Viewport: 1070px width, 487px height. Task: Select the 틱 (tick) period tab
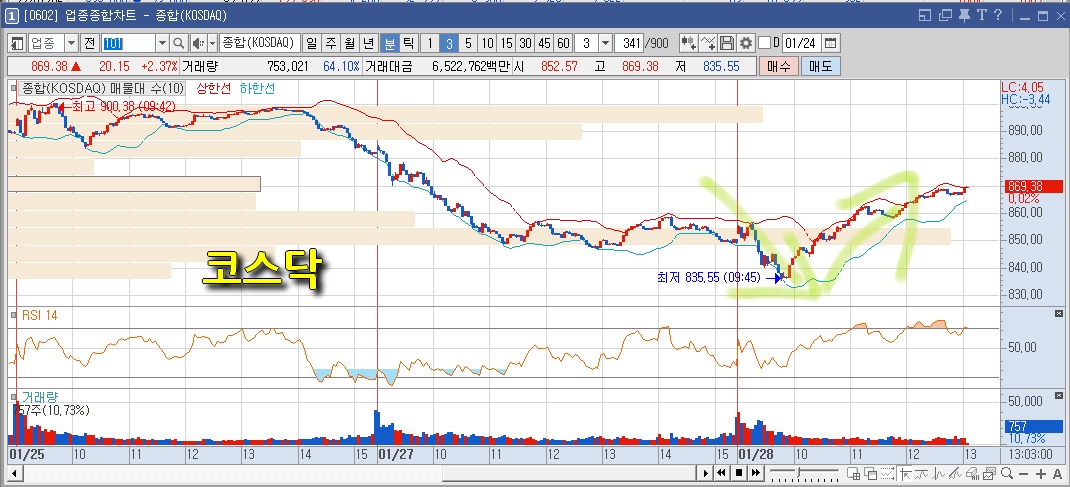point(409,44)
